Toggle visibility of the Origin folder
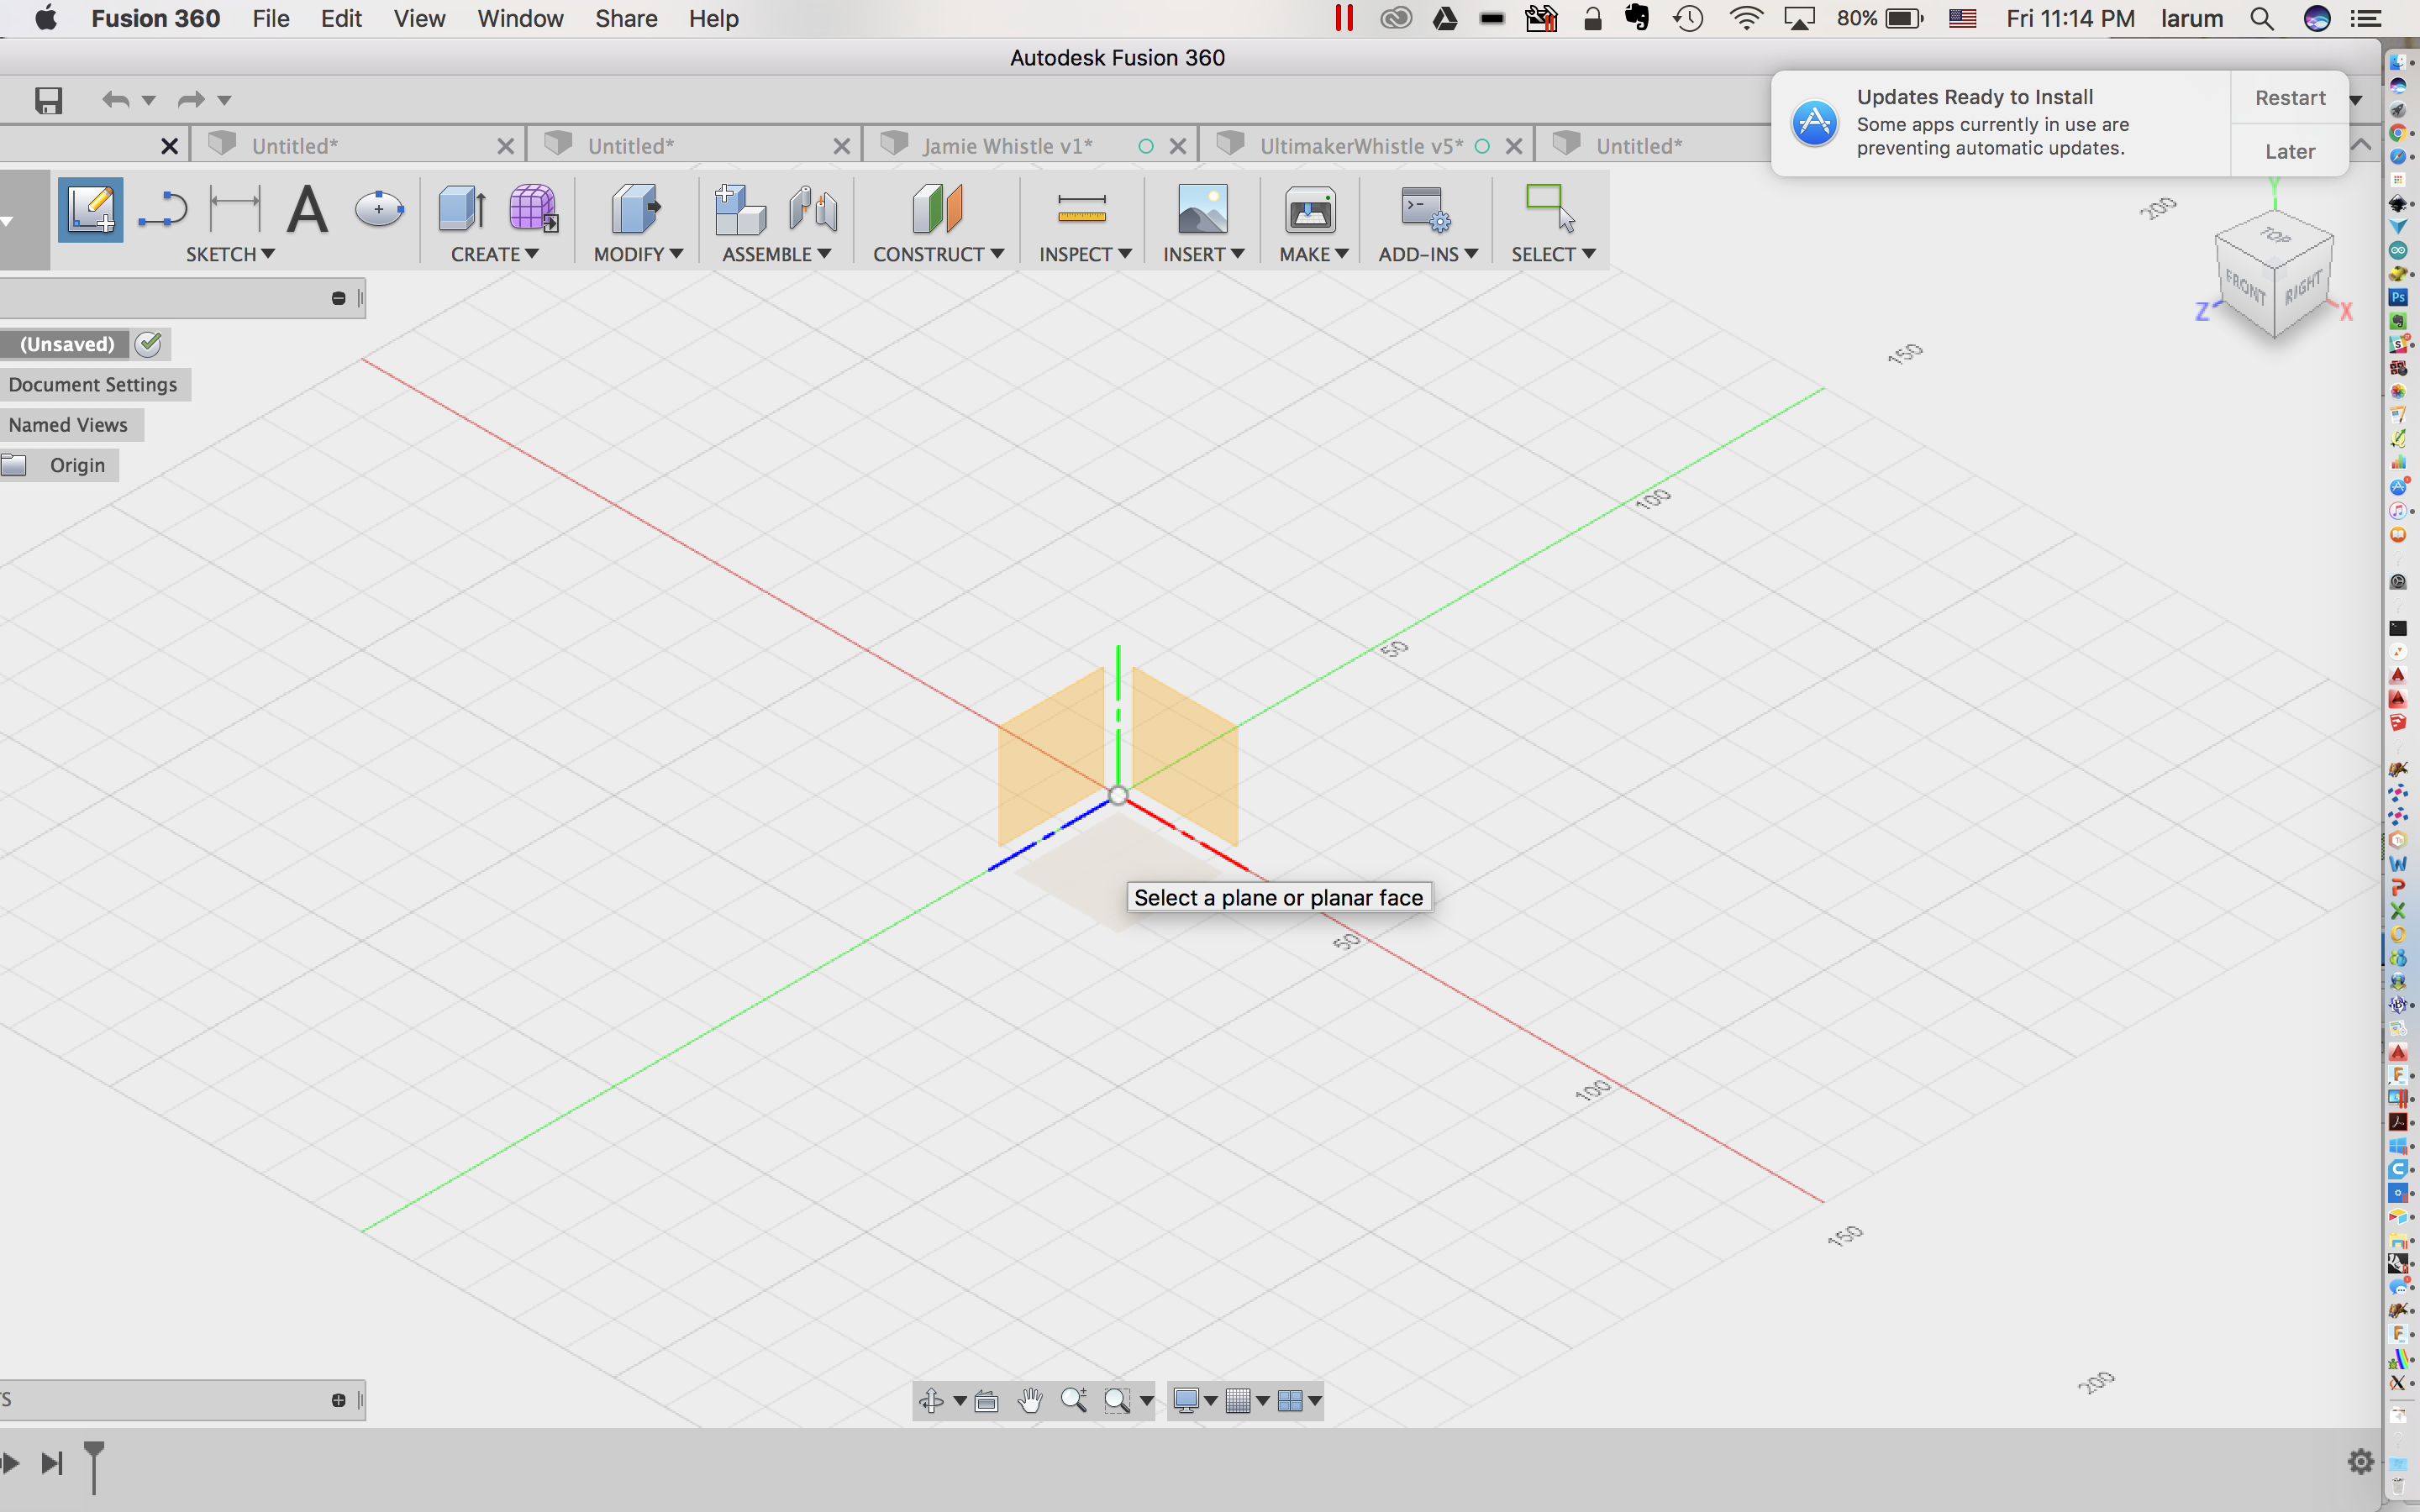 click(14, 465)
